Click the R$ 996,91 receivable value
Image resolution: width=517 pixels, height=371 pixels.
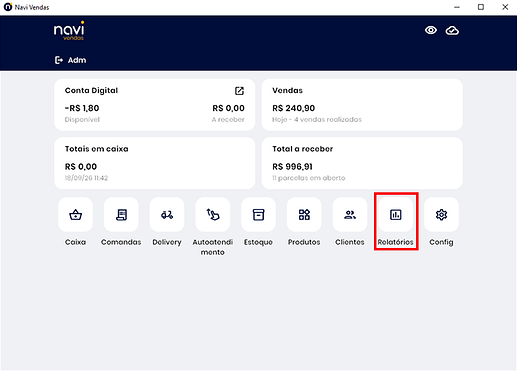point(292,166)
